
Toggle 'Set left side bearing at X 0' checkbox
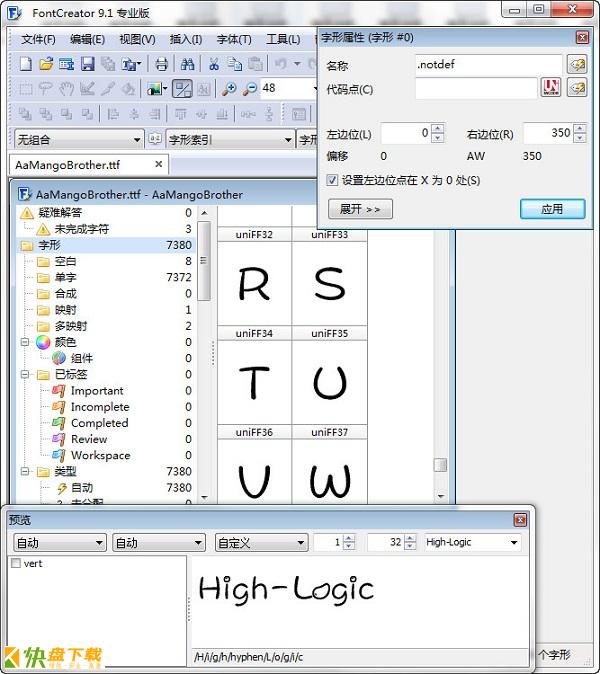click(x=332, y=180)
